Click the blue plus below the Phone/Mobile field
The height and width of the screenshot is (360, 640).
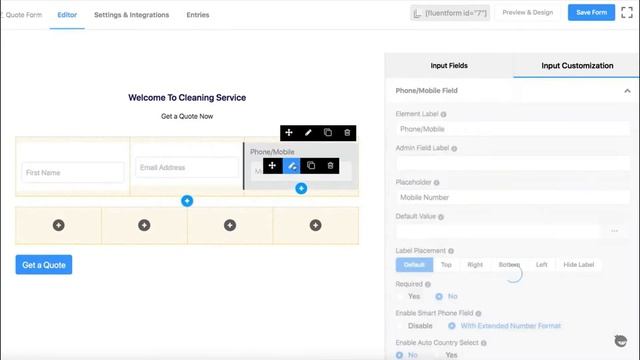point(301,189)
